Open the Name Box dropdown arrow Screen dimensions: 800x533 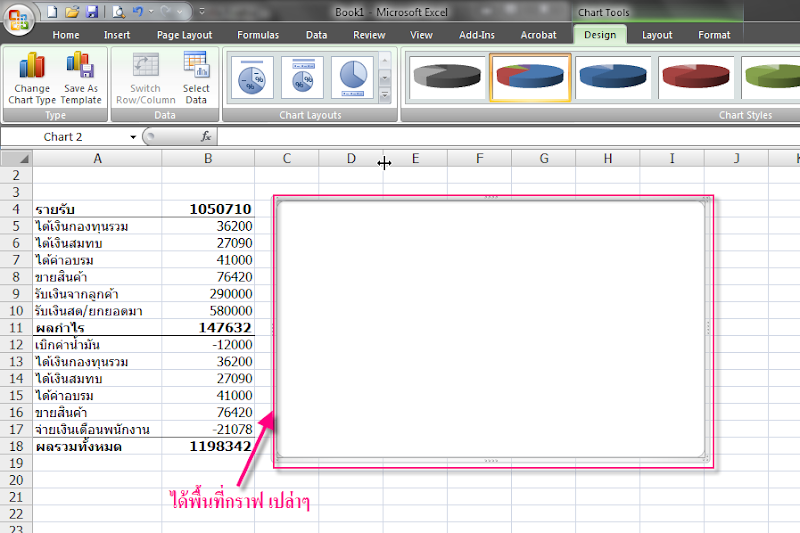tap(133, 137)
